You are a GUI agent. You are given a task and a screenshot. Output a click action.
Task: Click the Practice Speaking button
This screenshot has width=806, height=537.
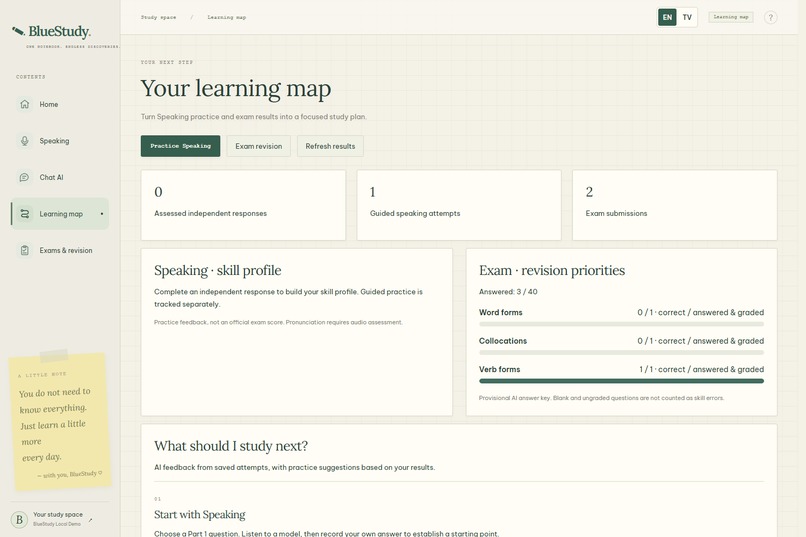click(180, 146)
